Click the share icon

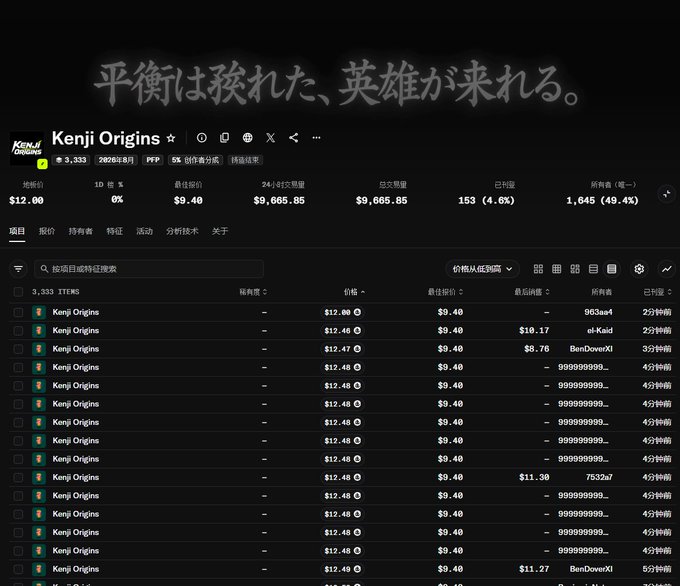point(294,138)
